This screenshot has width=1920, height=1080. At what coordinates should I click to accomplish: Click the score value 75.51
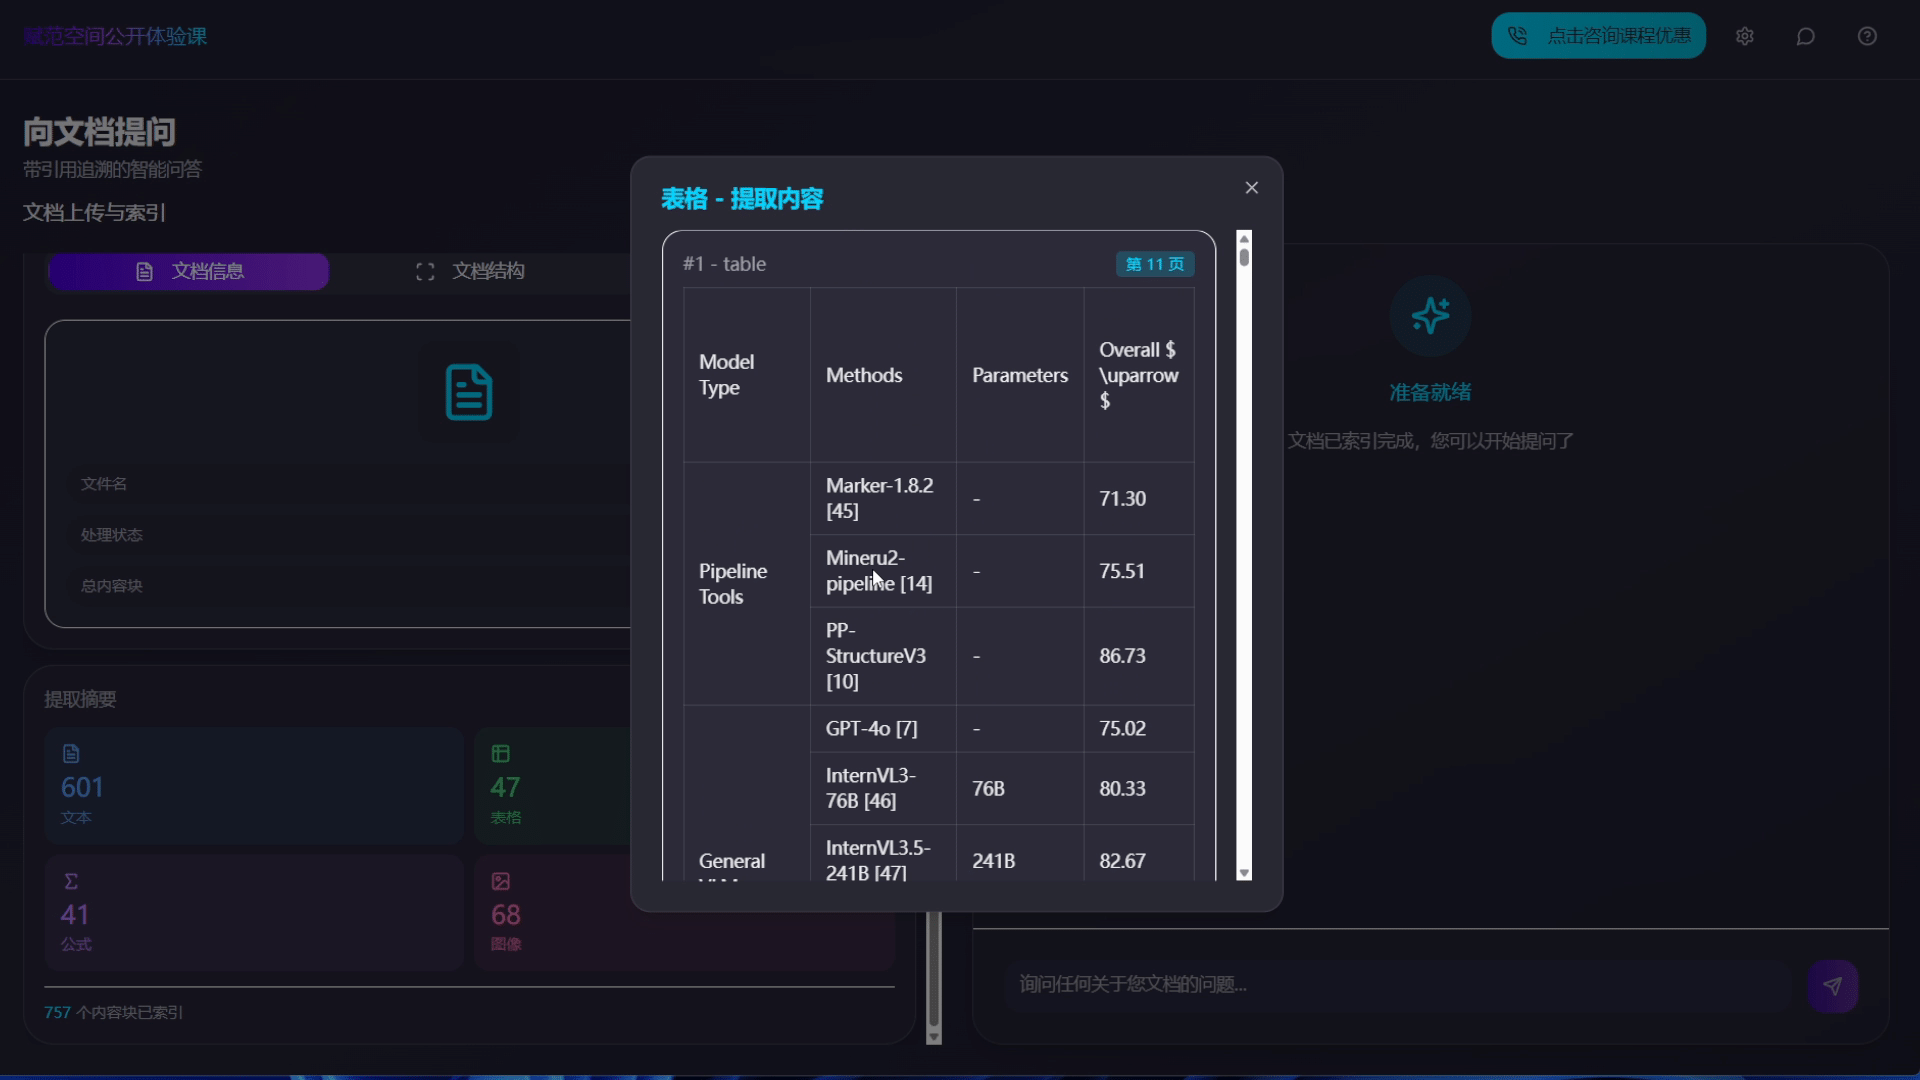(1122, 571)
